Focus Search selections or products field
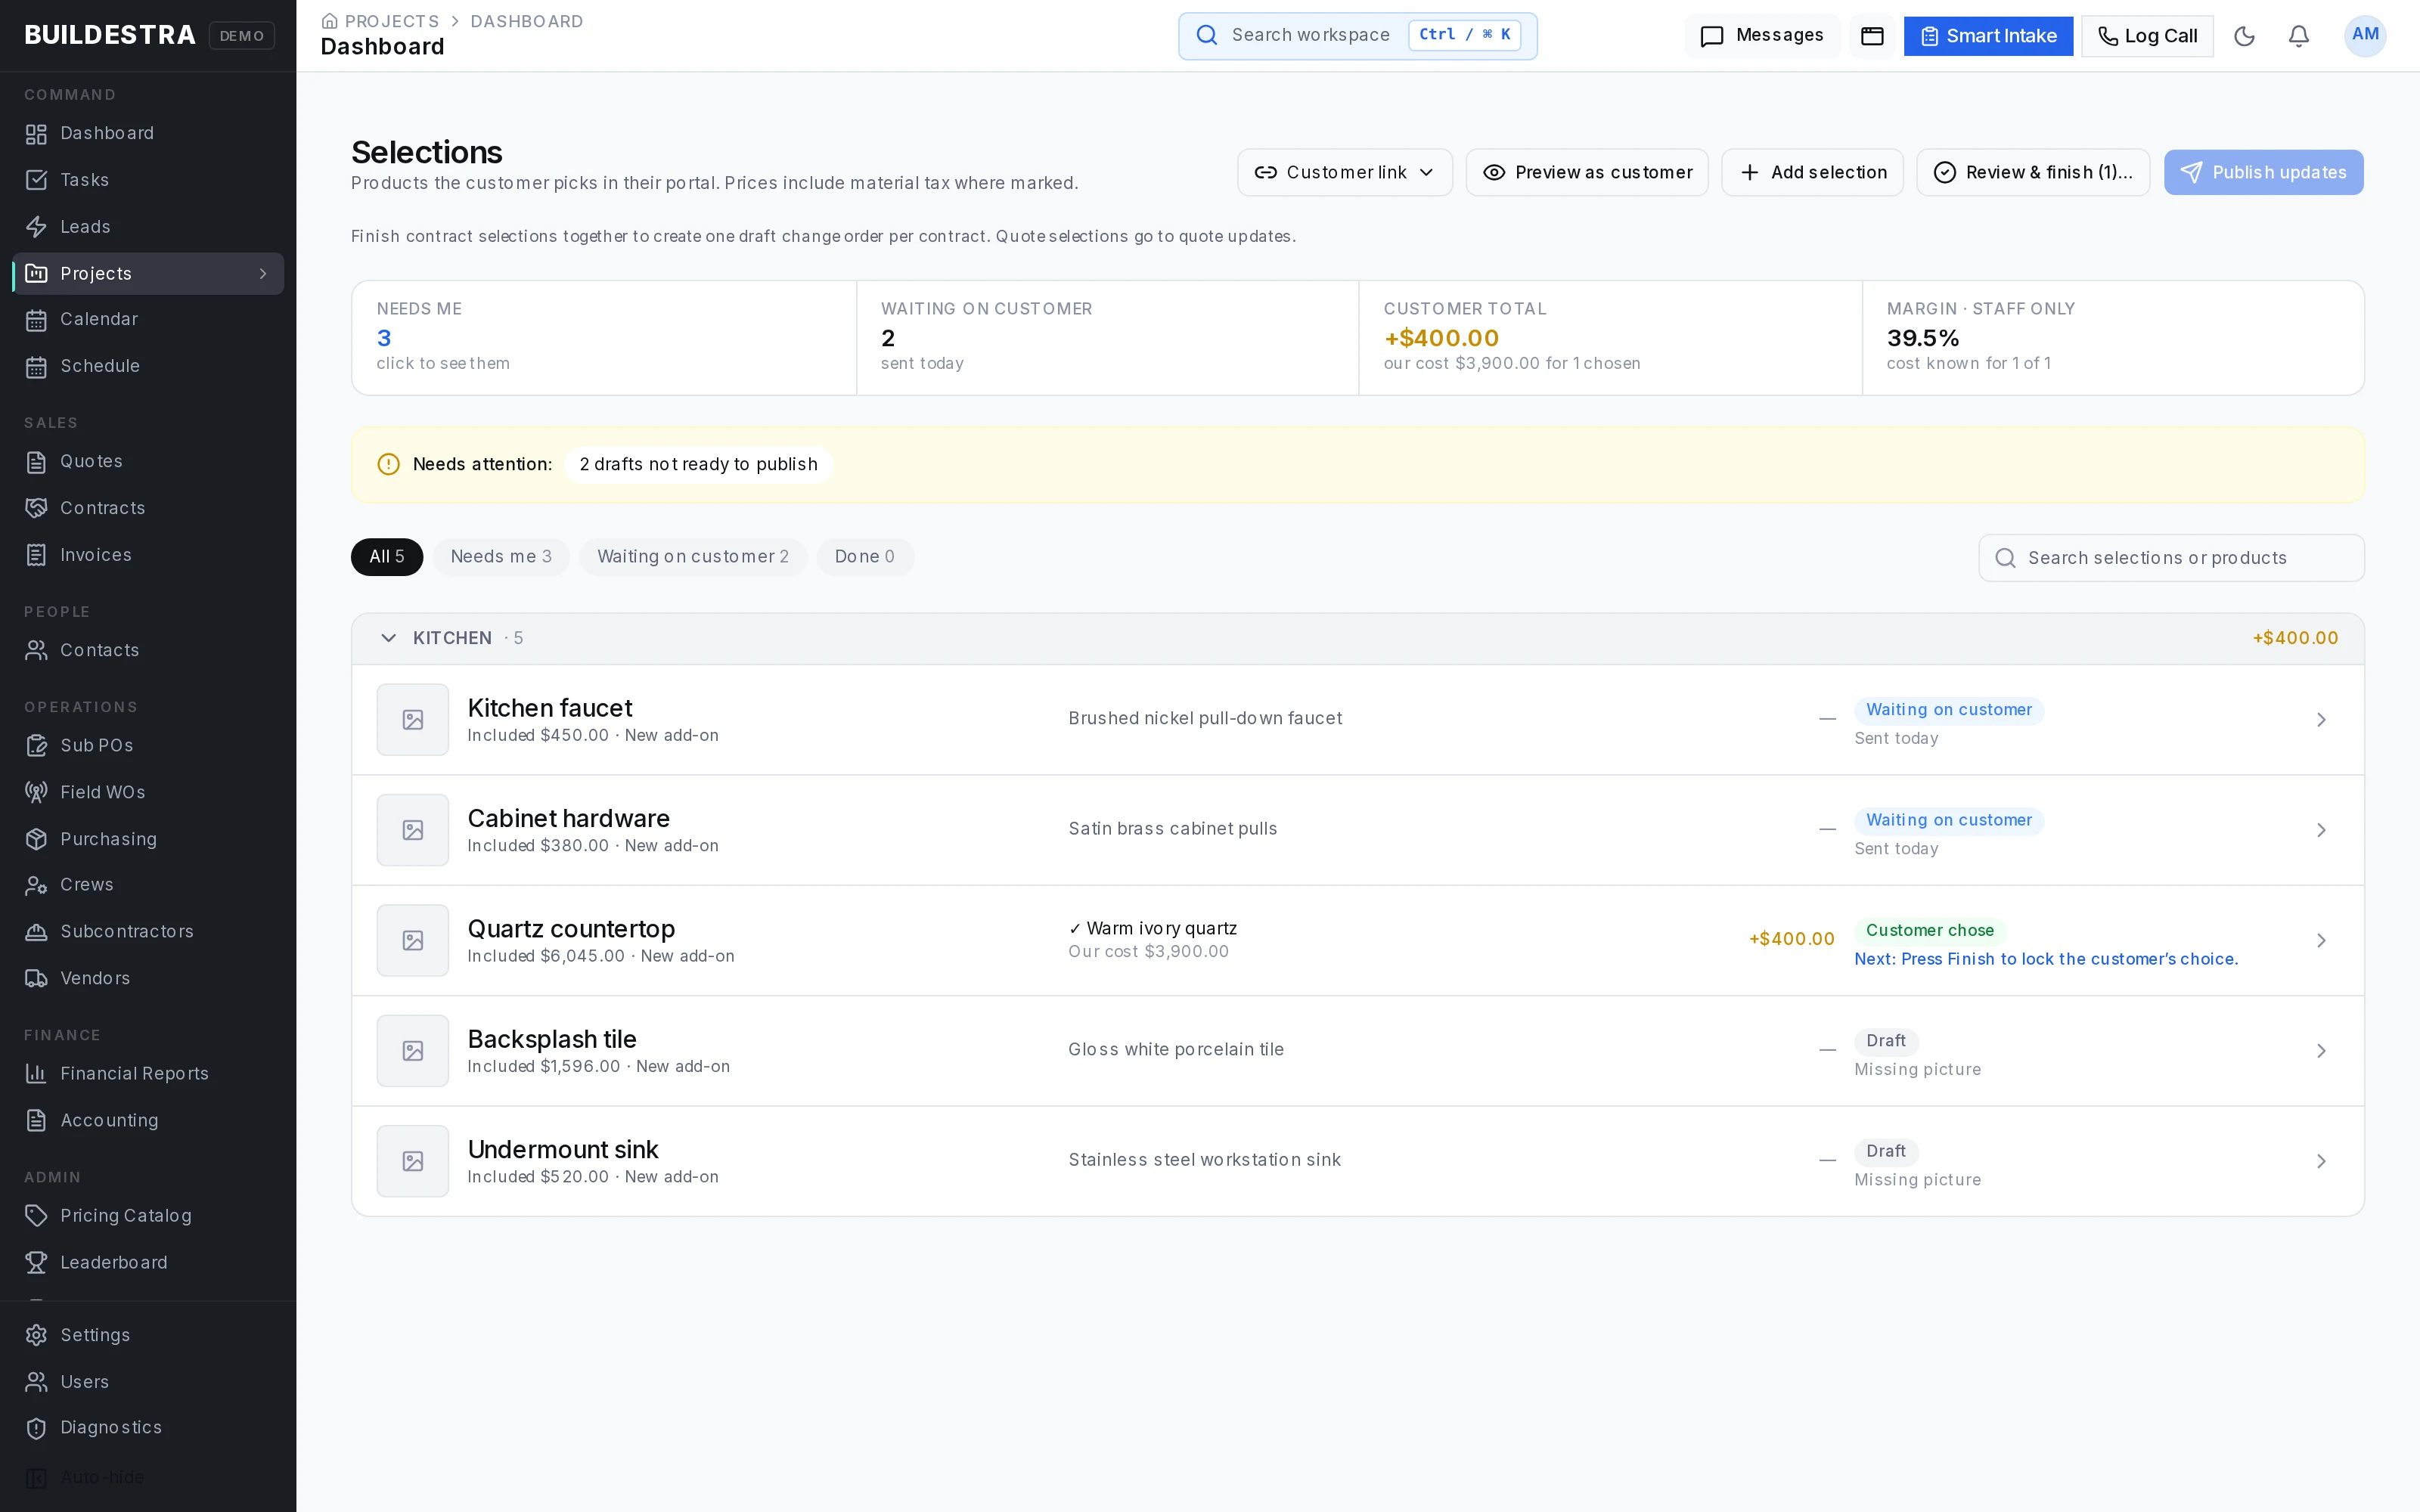 pos(2171,558)
